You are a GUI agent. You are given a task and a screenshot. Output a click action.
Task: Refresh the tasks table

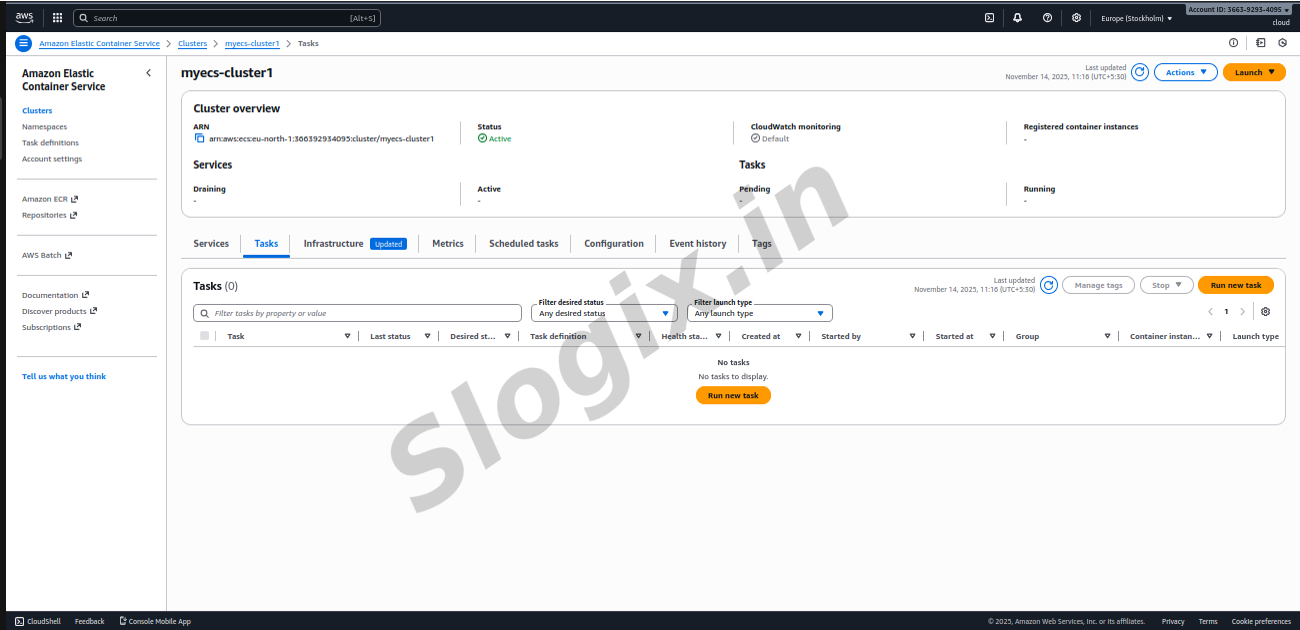click(x=1049, y=285)
